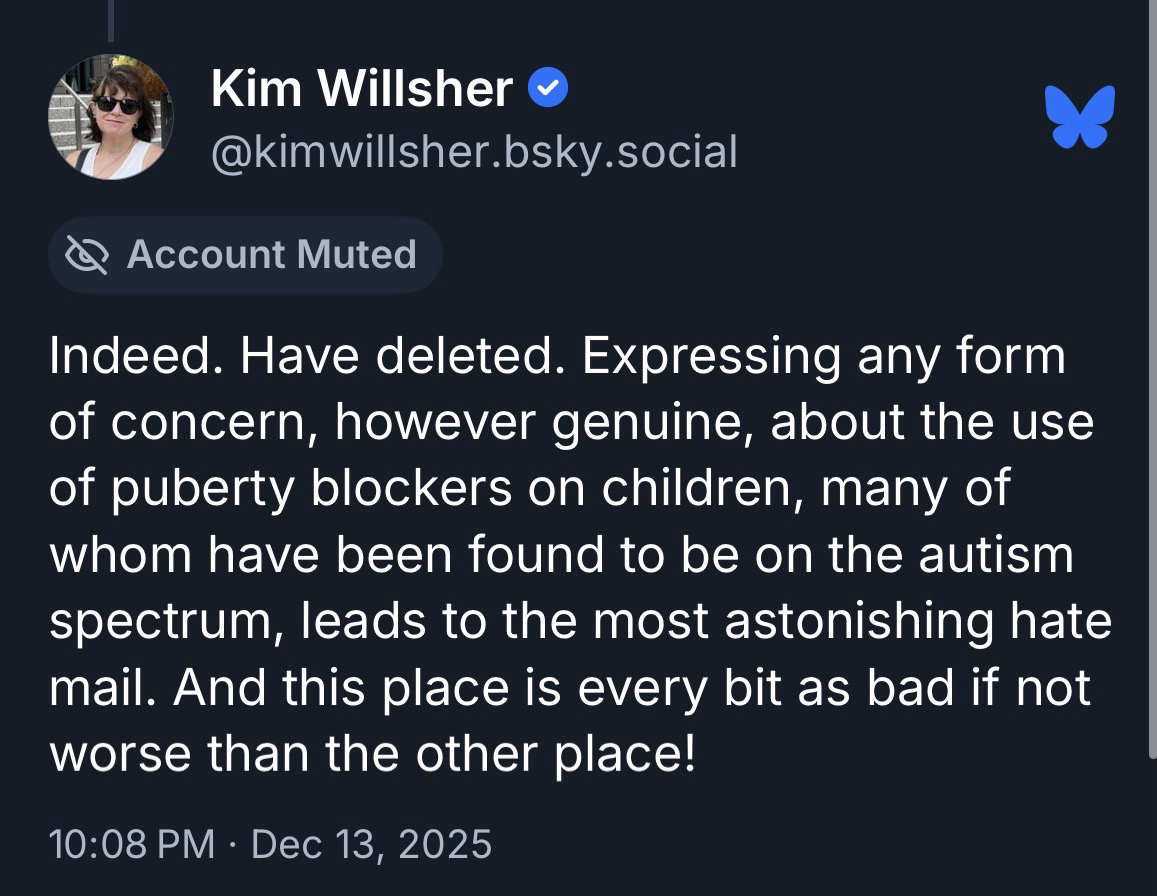The width and height of the screenshot is (1157, 896).
Task: Click the word "genuine" in the post
Action: (656, 423)
